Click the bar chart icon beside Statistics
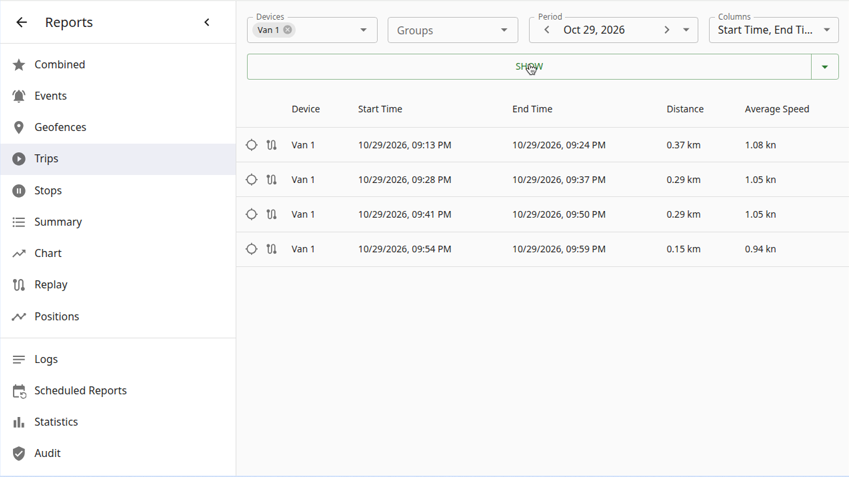The height and width of the screenshot is (477, 849). pos(19,422)
